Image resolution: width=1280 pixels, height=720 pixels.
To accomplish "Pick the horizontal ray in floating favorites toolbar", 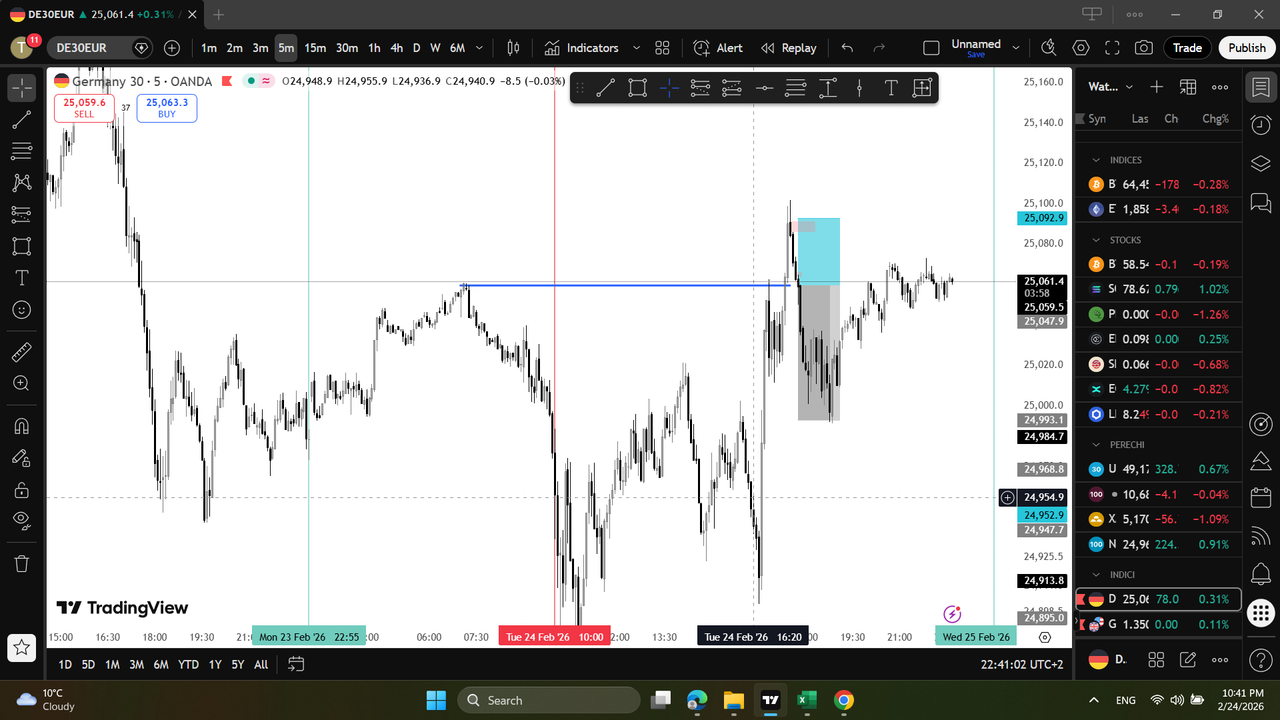I will tap(764, 88).
